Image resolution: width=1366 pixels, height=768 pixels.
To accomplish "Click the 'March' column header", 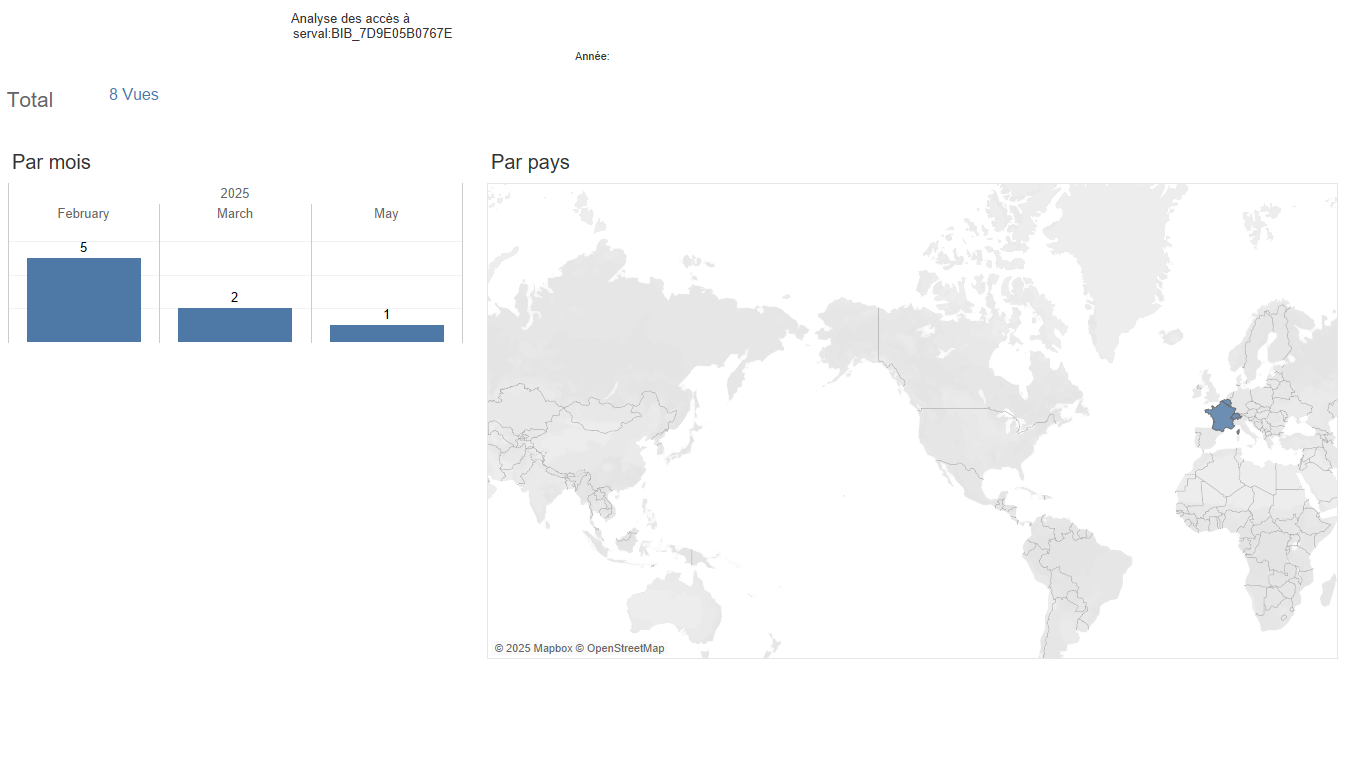I will 235,214.
